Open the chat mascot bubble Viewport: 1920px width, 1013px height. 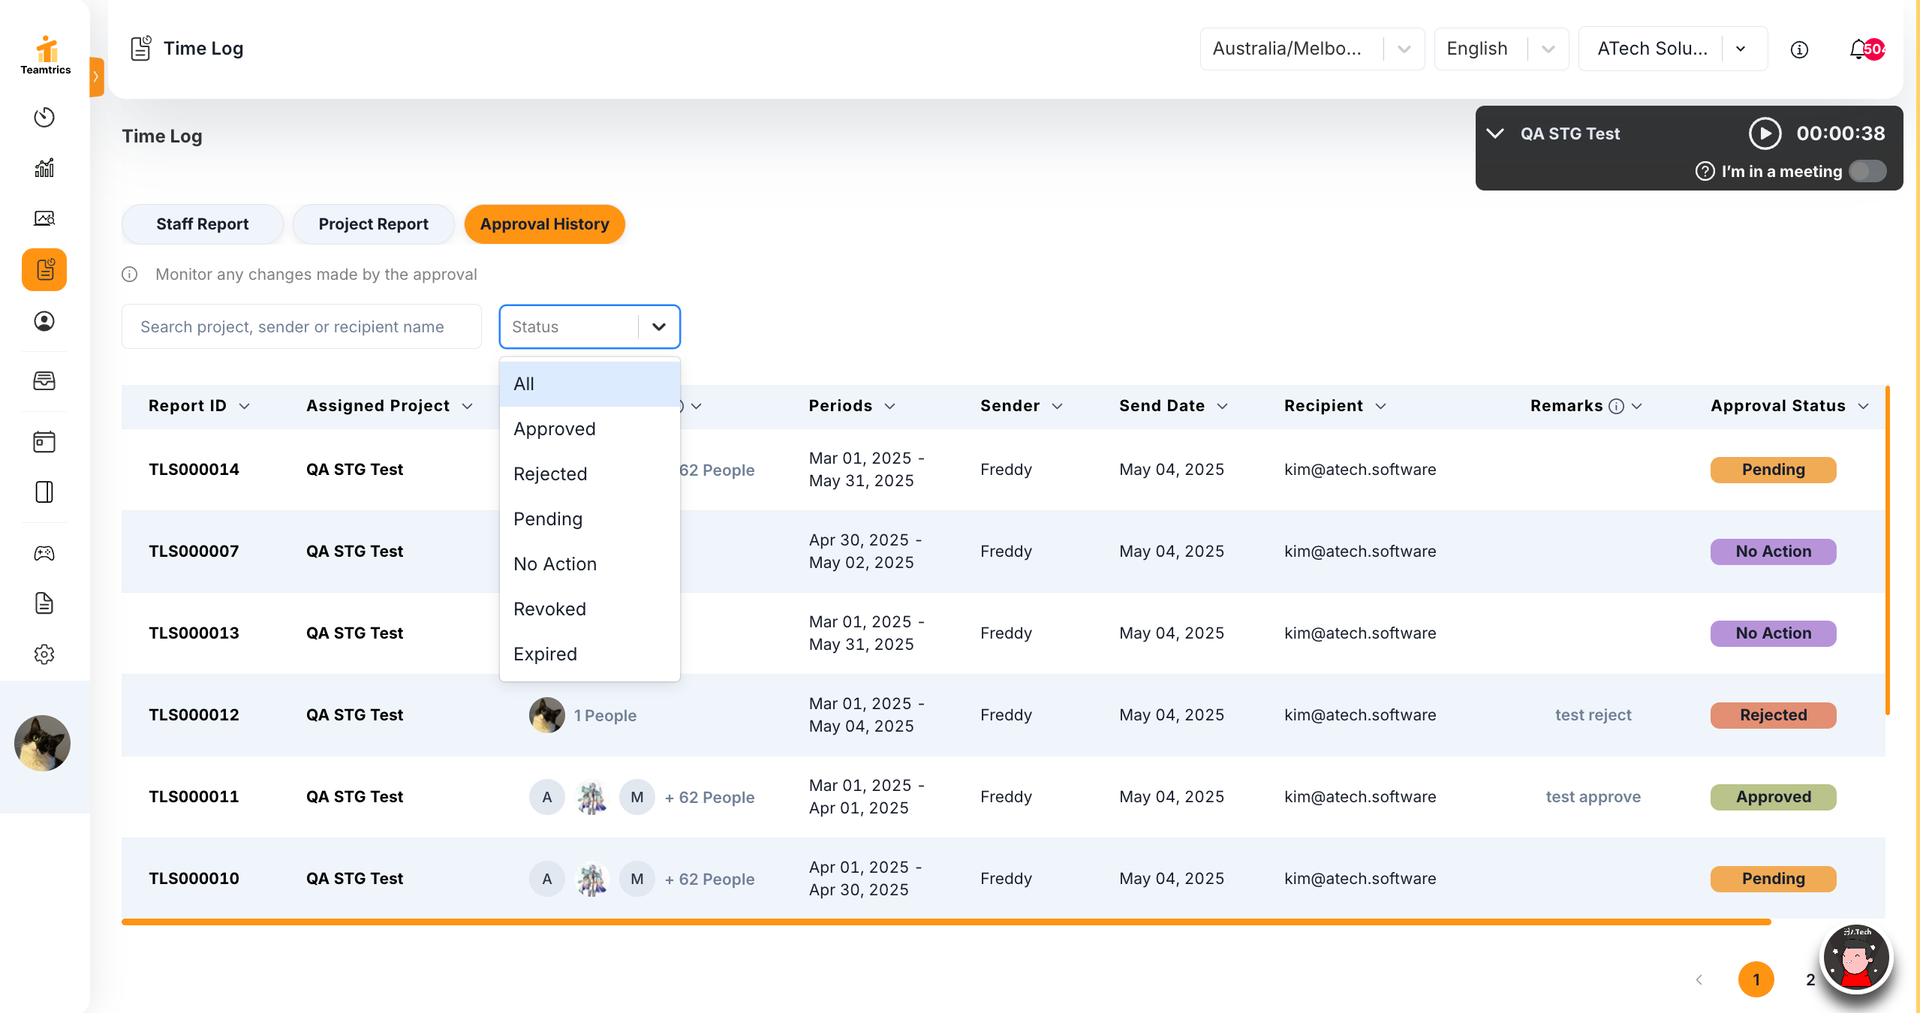[x=1856, y=958]
